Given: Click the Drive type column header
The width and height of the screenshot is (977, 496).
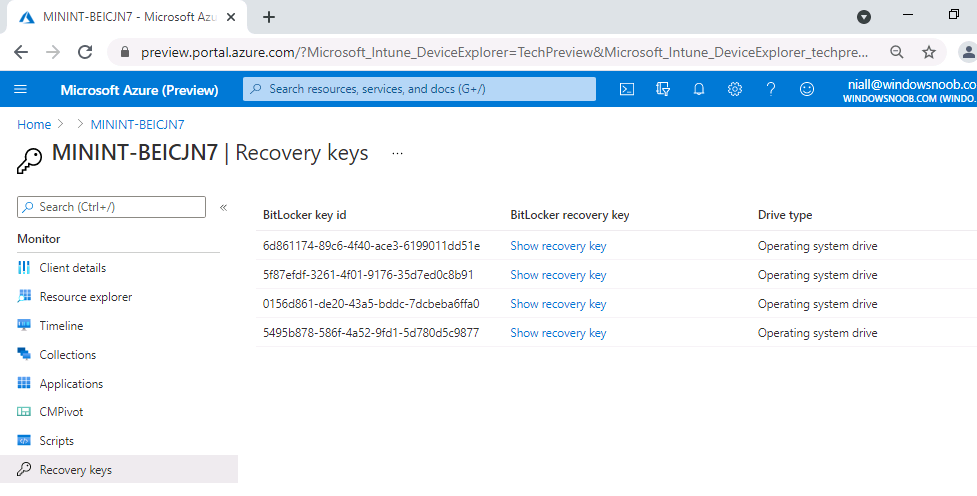Looking at the screenshot, I should [x=785, y=215].
